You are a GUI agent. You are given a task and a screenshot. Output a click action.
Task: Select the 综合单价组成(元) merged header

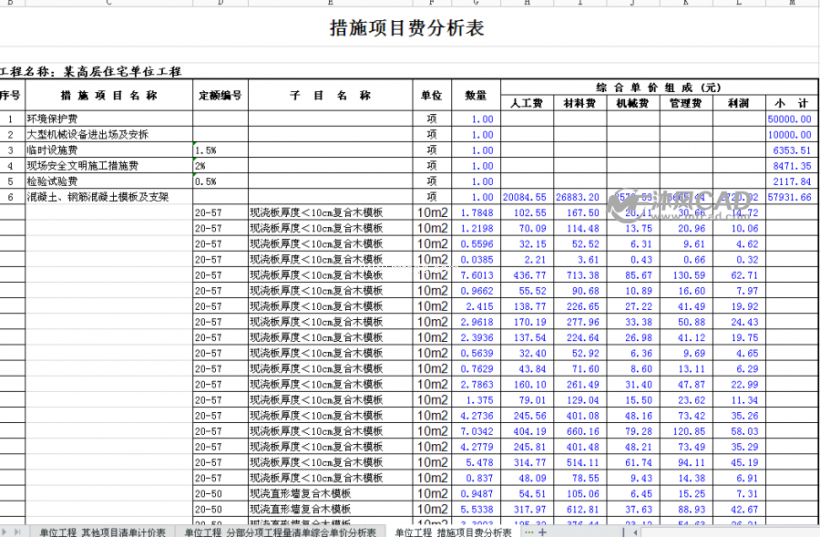[x=659, y=87]
